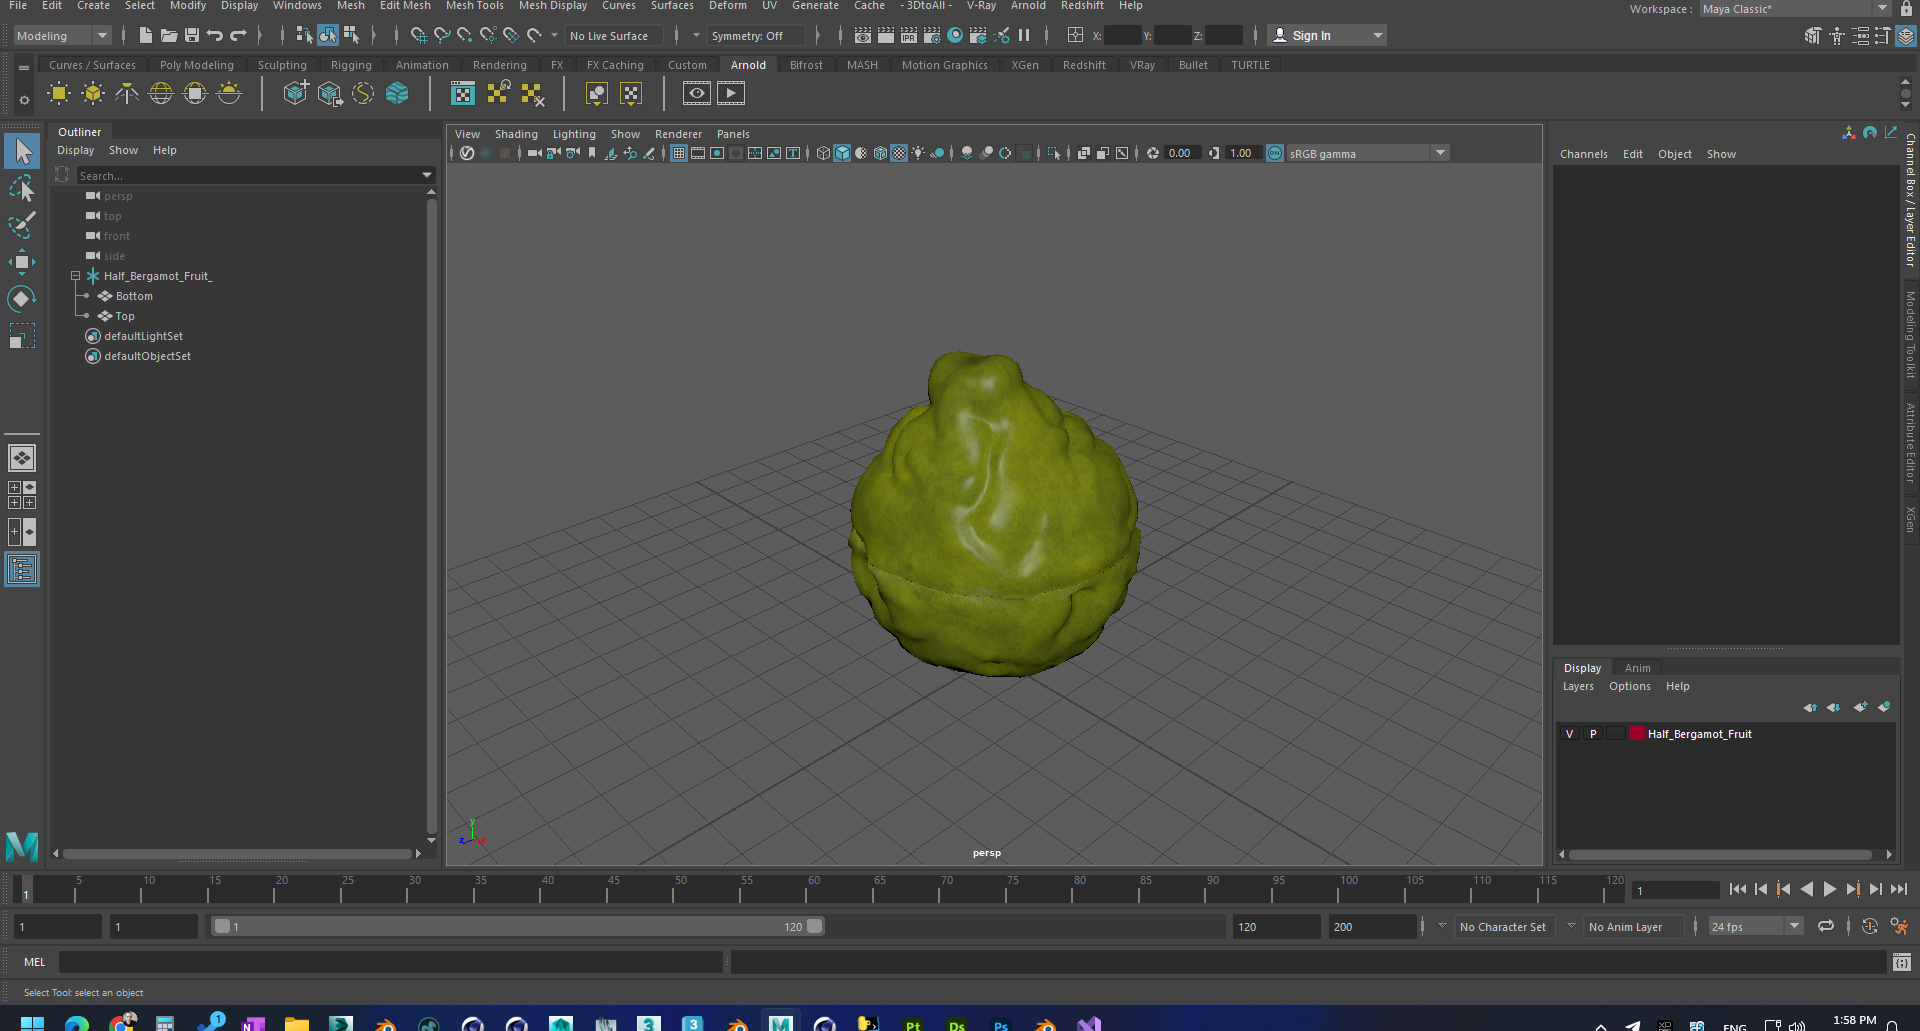
Task: Toggle the viewport grid display
Action: click(x=679, y=153)
